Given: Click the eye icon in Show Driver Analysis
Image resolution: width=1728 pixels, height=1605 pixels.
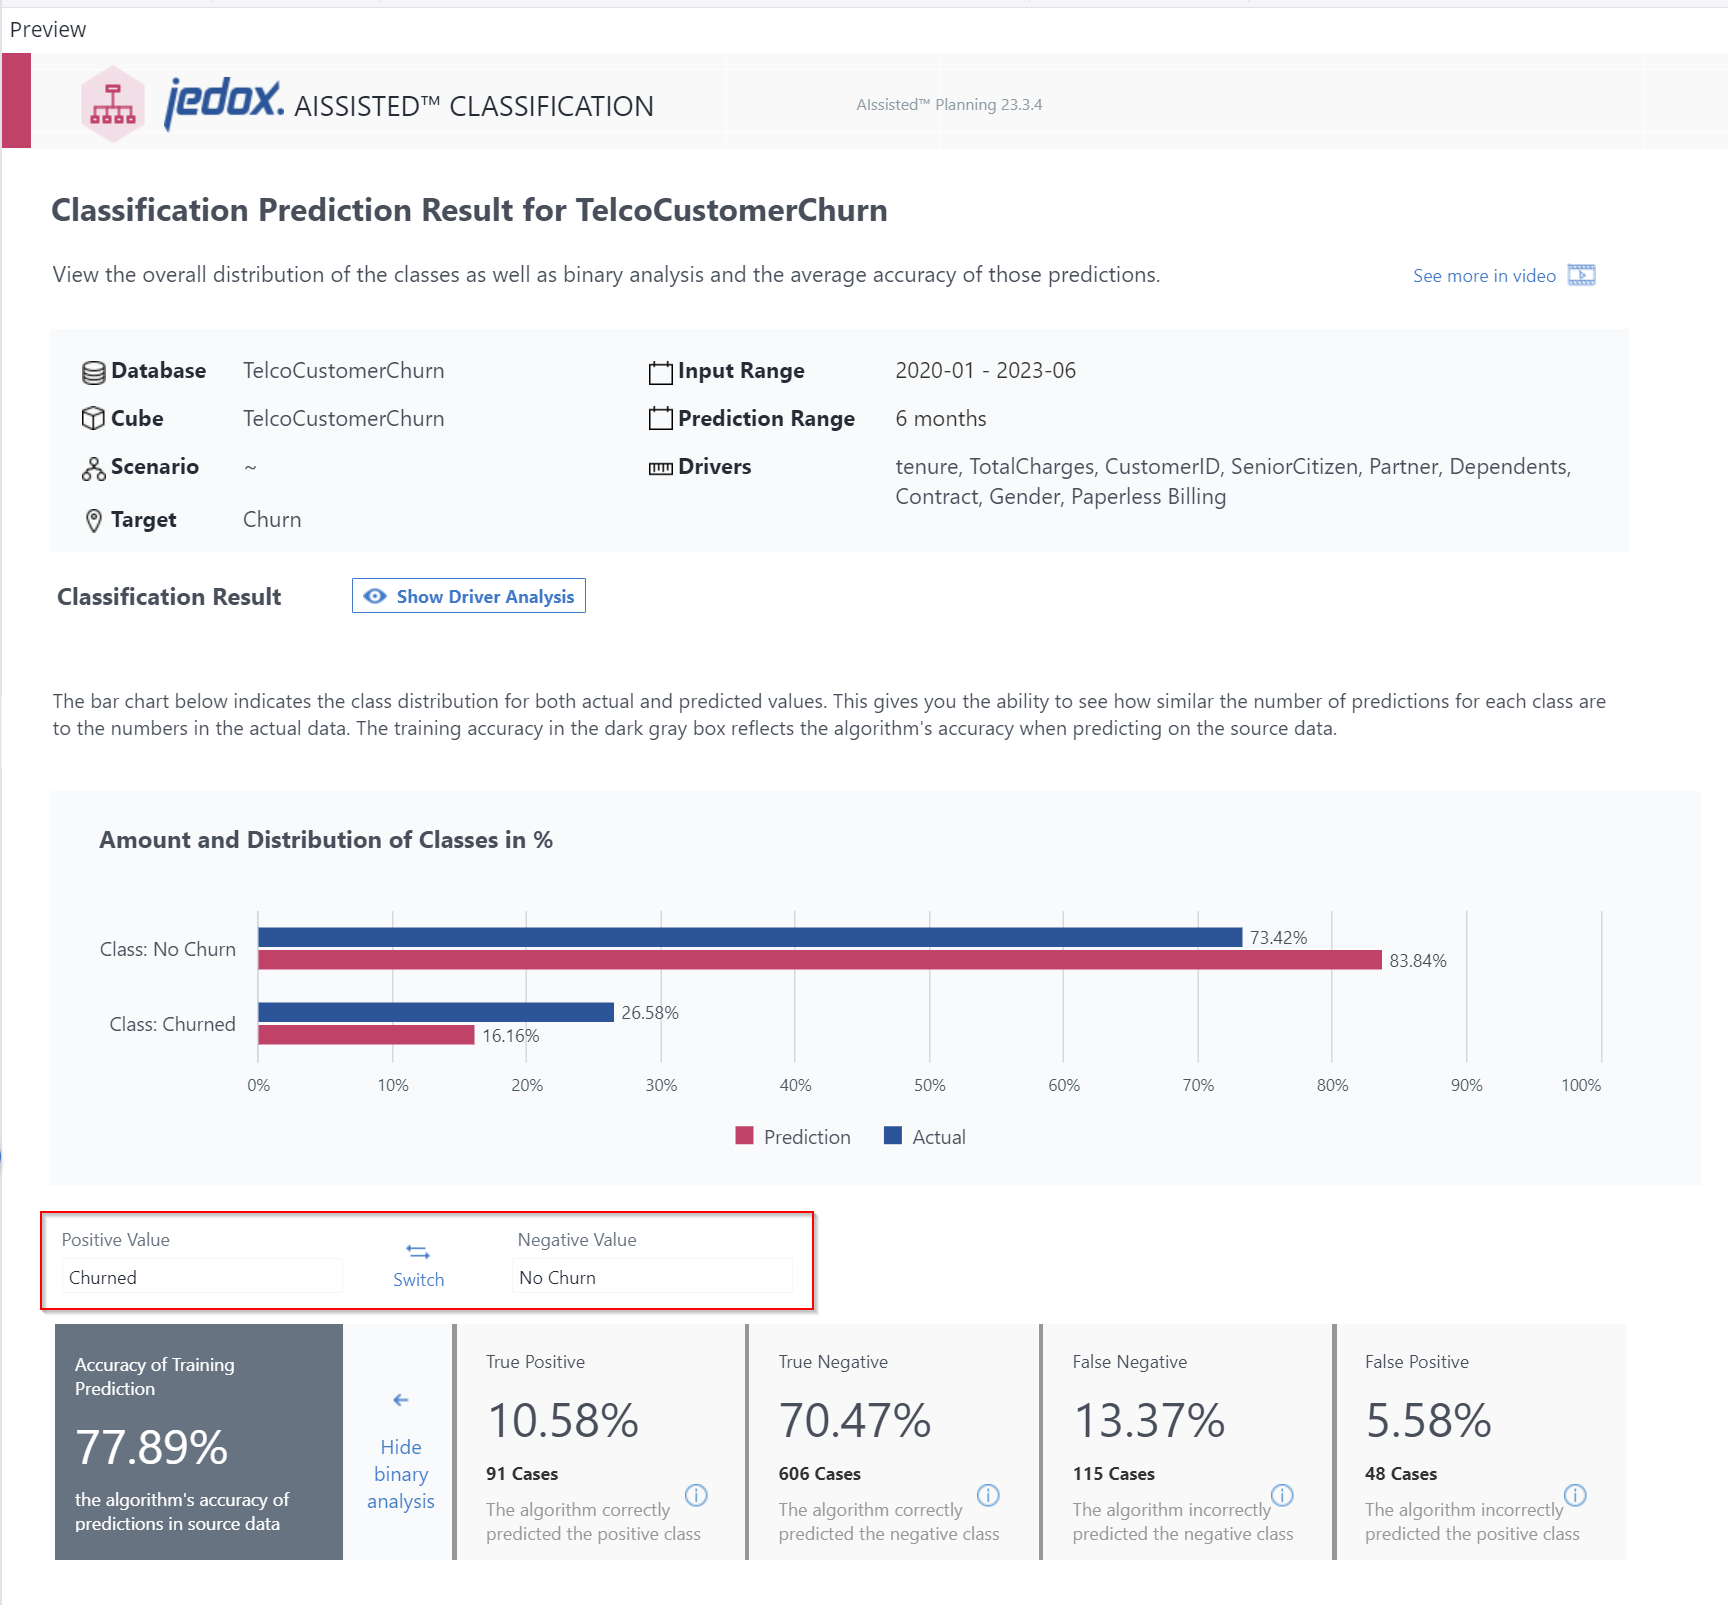Looking at the screenshot, I should click(375, 596).
